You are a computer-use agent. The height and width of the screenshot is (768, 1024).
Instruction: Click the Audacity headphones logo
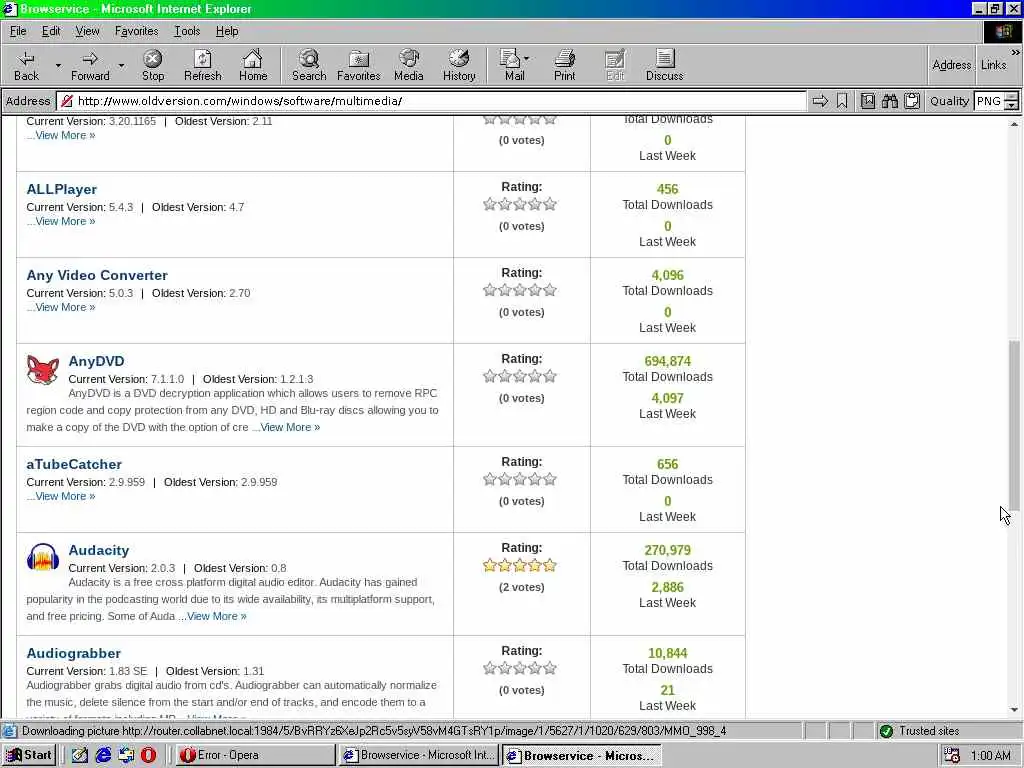[x=42, y=558]
